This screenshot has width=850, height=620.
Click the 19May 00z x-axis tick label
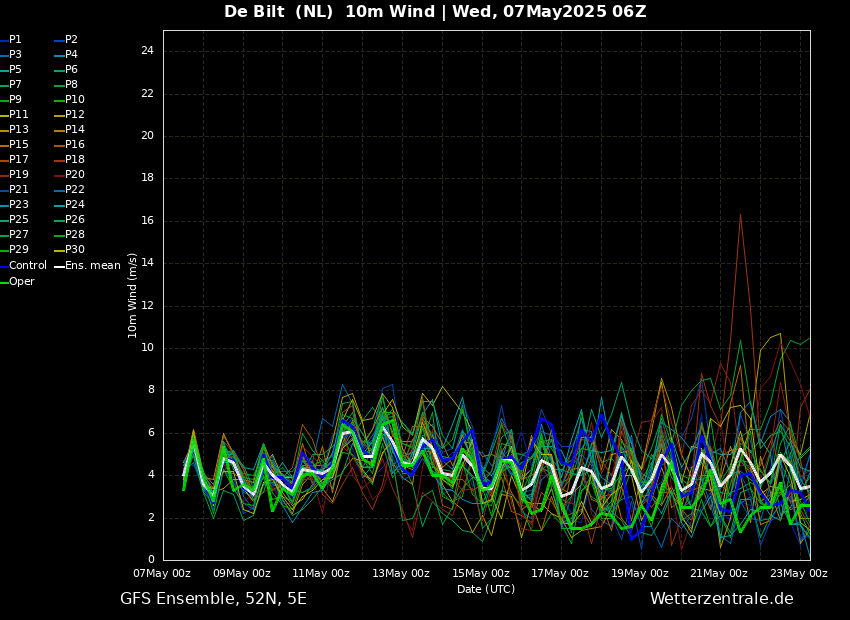[x=640, y=574]
